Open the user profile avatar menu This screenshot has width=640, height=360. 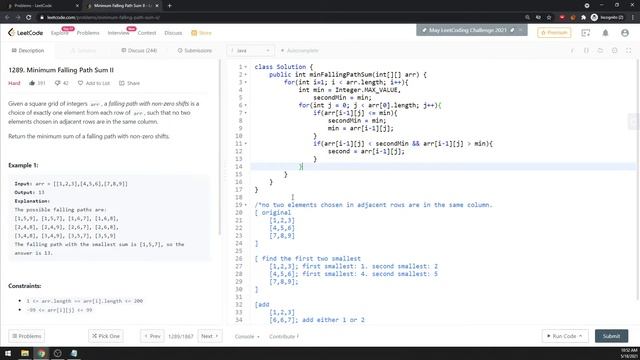click(625, 33)
